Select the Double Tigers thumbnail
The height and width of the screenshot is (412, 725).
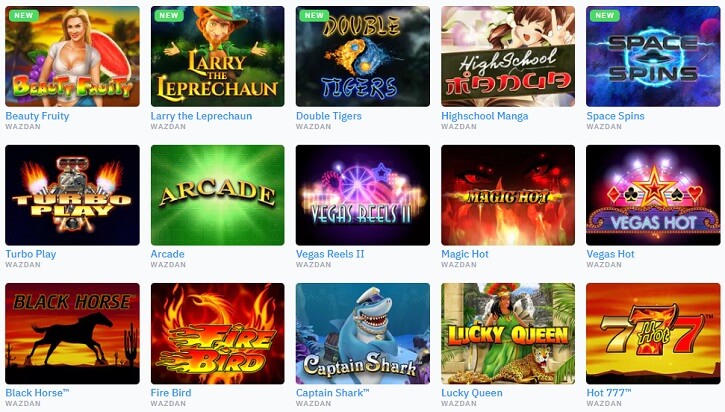click(363, 56)
